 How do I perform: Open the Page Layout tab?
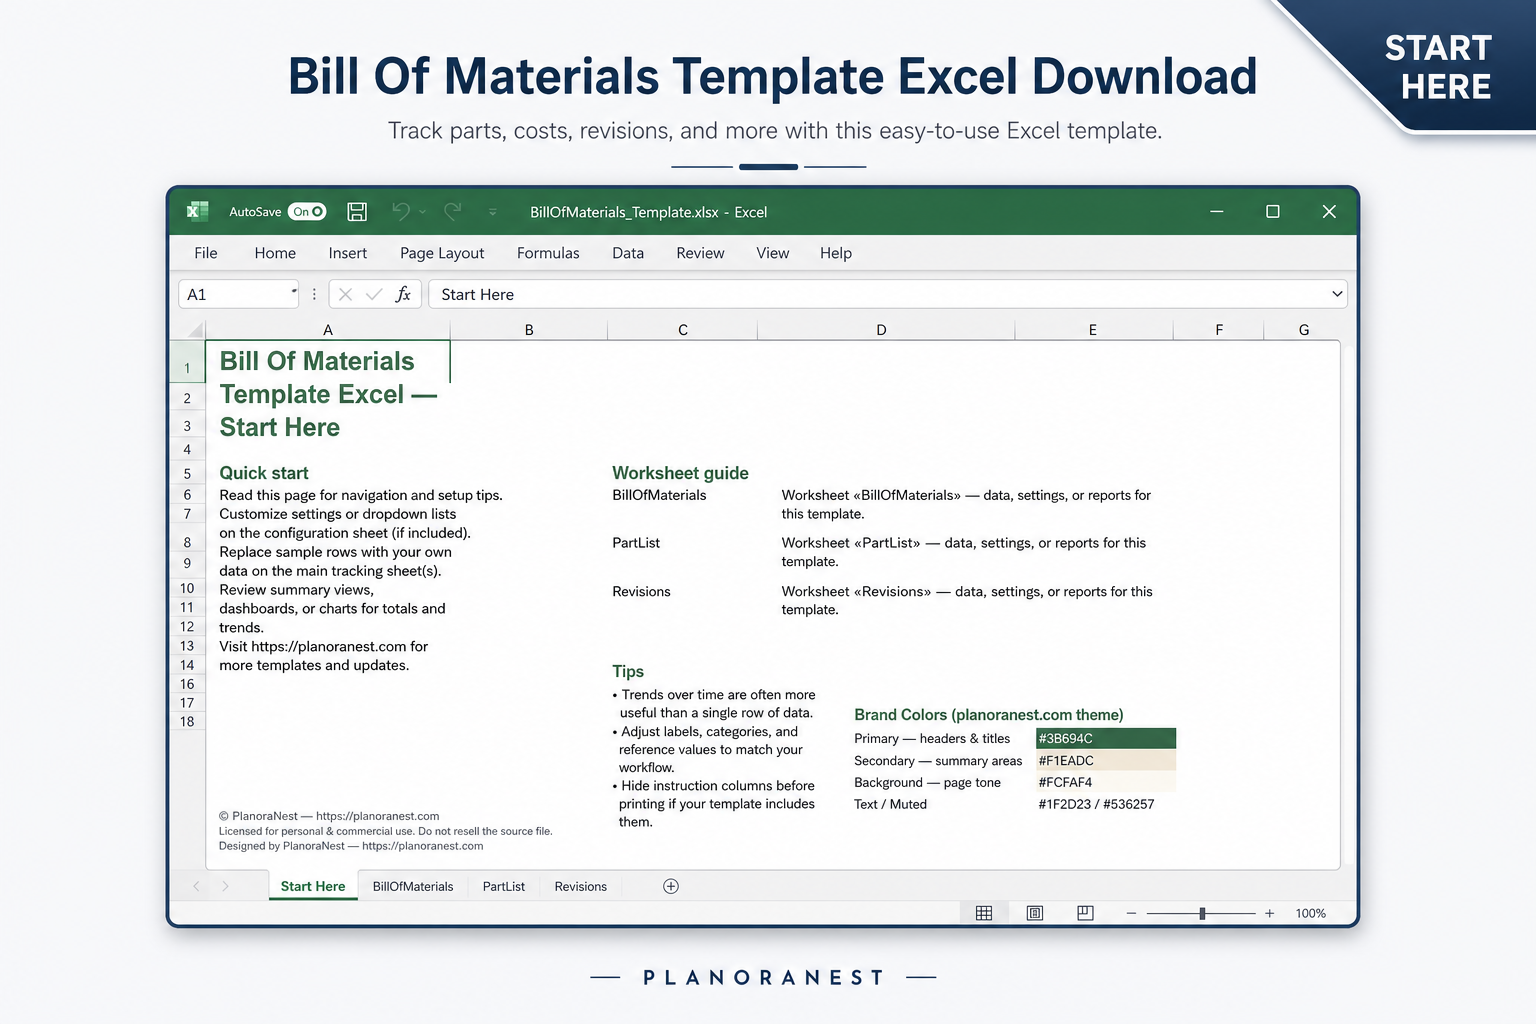click(x=442, y=253)
